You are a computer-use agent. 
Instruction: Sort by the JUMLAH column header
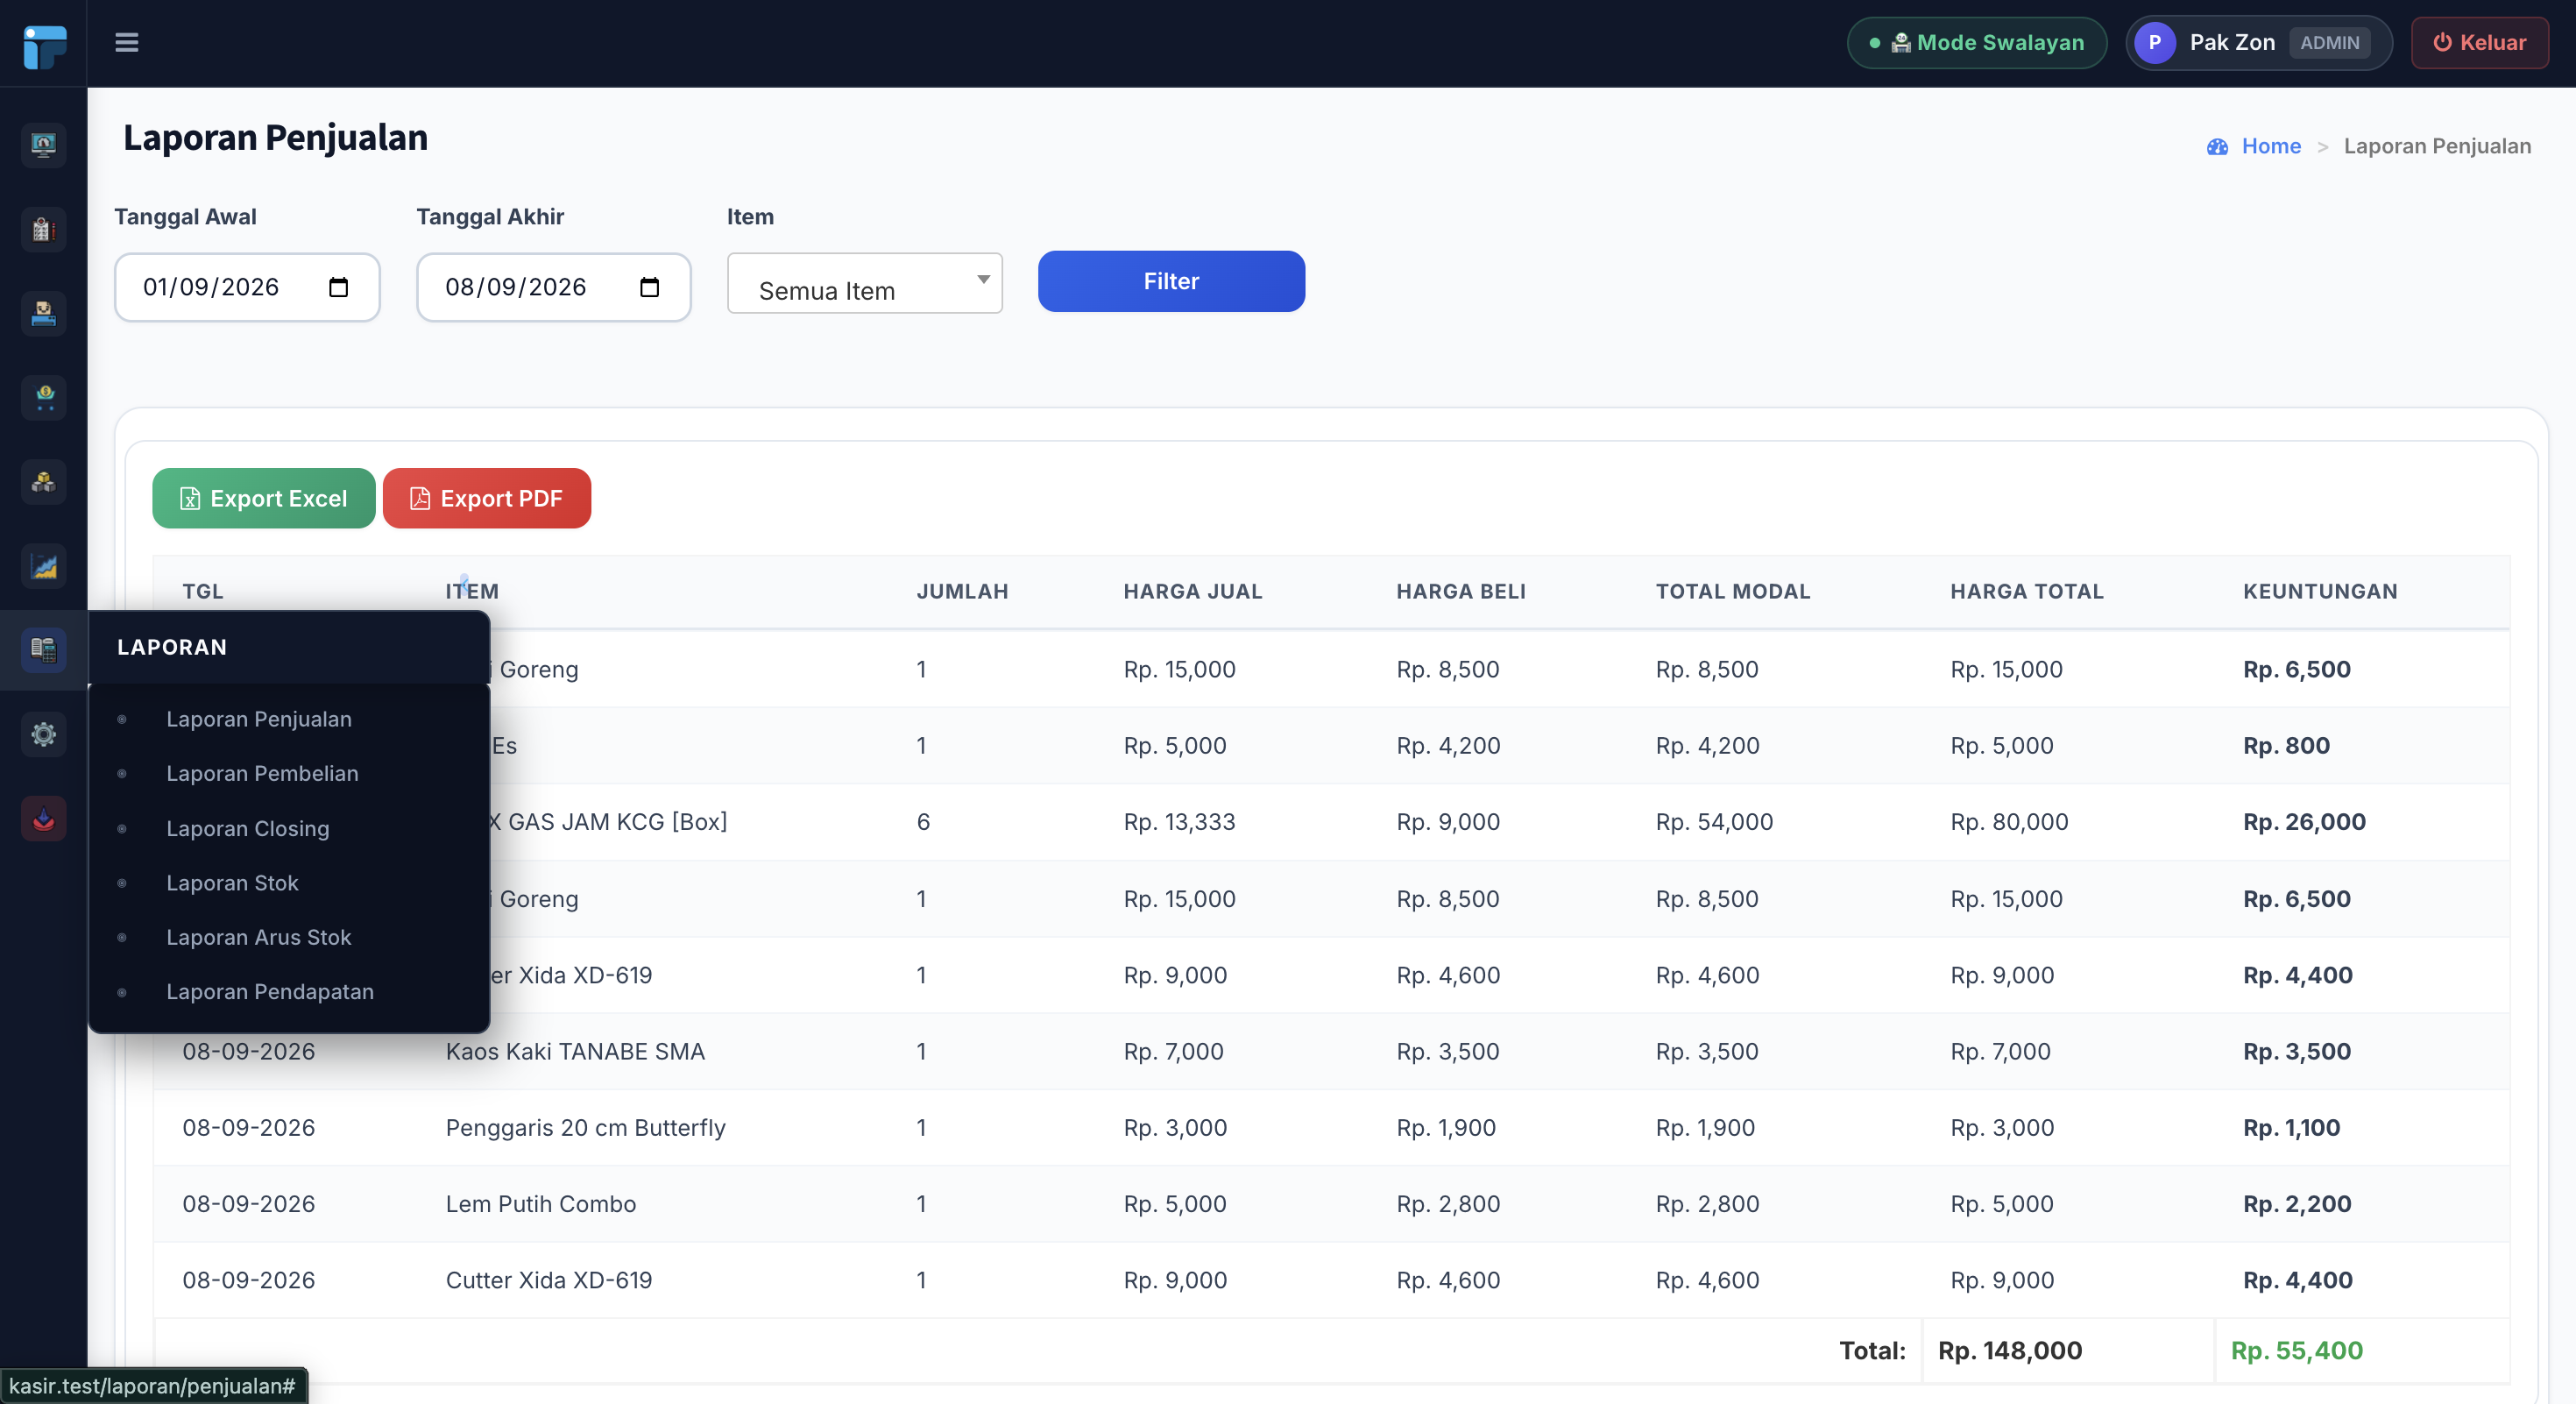962,591
